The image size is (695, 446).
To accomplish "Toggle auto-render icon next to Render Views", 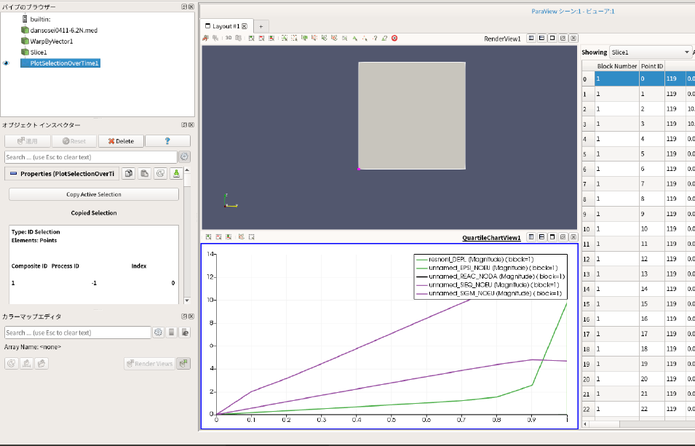I will [x=184, y=364].
